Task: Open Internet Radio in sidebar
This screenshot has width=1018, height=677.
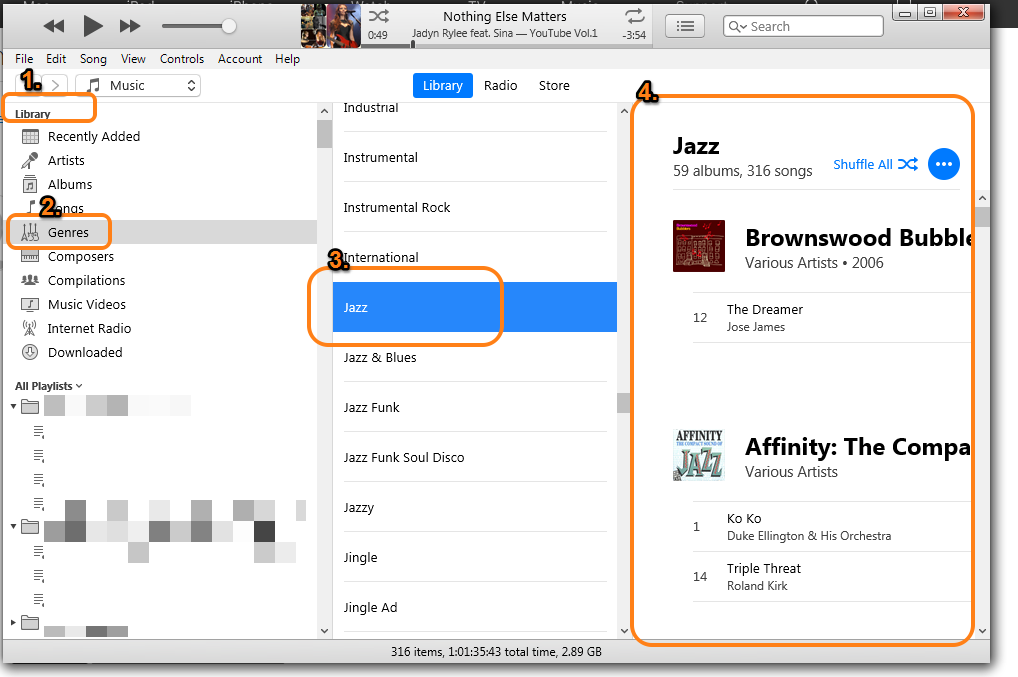Action: coord(89,328)
